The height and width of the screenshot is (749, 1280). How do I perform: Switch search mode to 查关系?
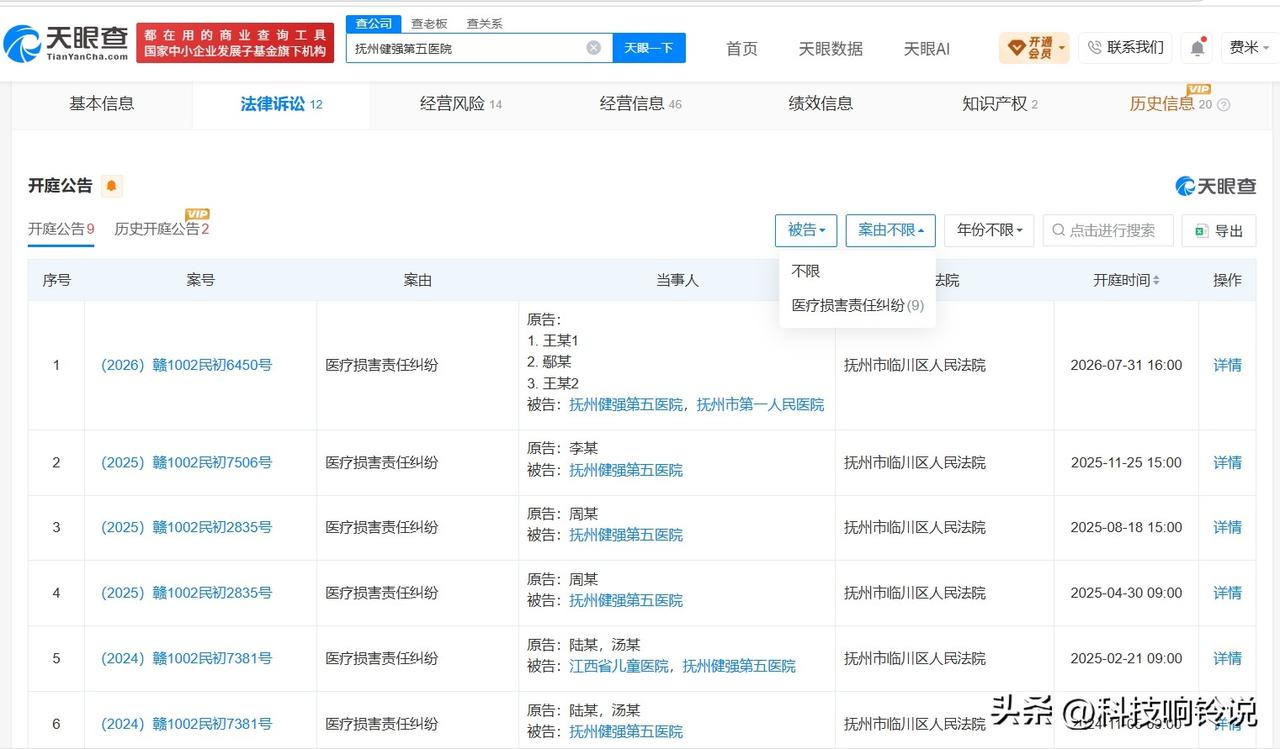pos(484,23)
